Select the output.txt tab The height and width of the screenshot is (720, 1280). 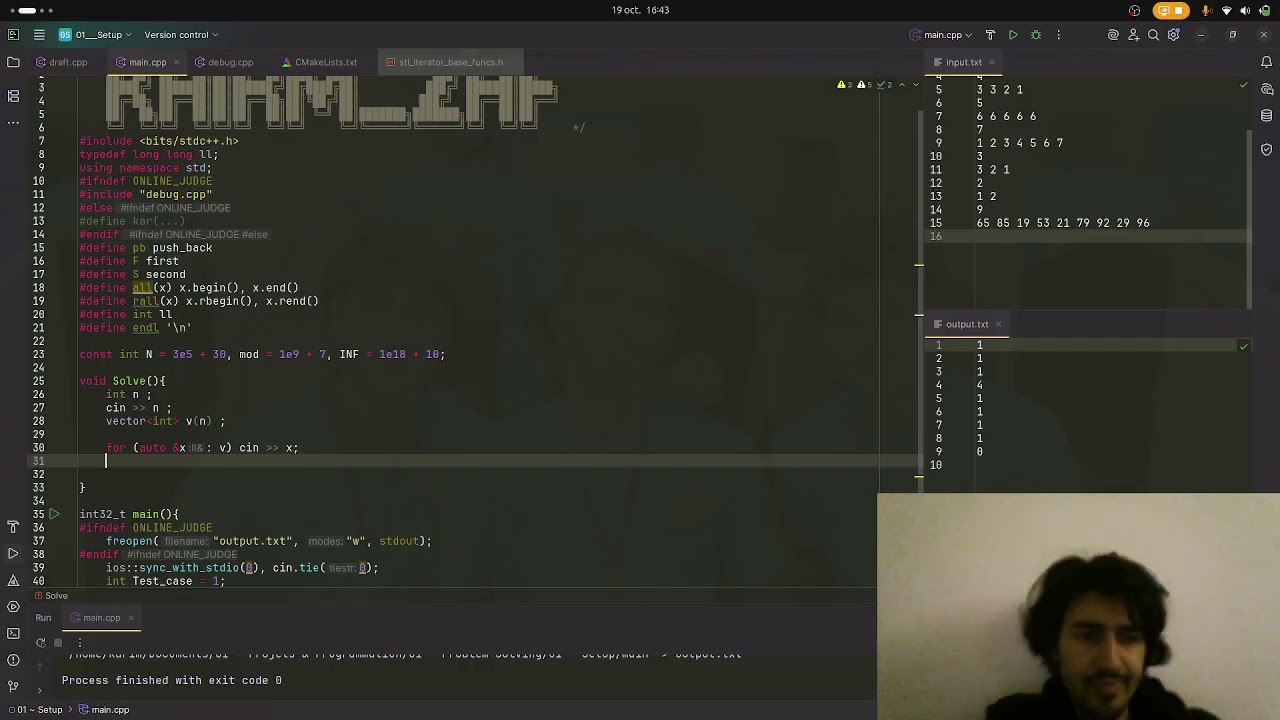[x=967, y=324]
